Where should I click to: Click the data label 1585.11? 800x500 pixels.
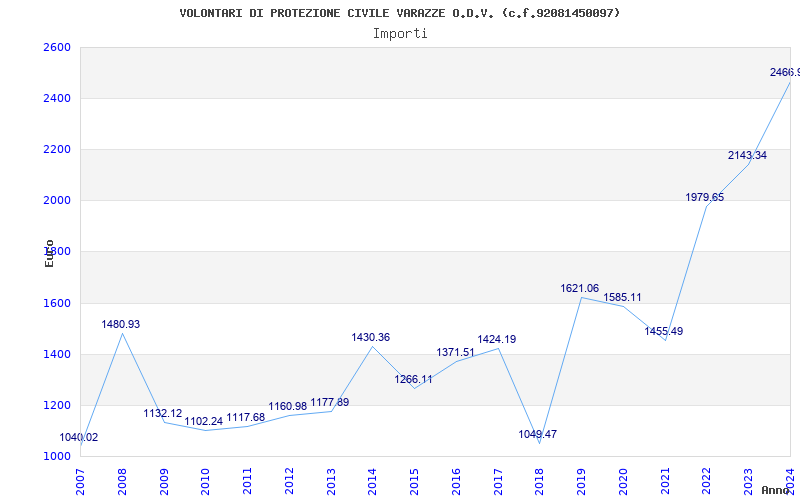[x=622, y=297]
